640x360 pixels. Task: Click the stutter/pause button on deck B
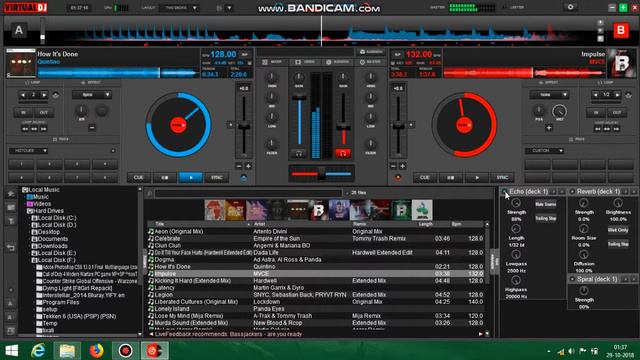click(451, 178)
